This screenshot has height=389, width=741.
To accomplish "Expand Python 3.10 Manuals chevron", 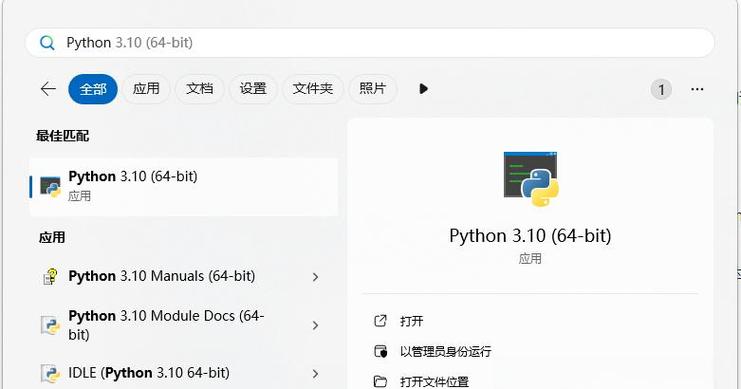I will [x=315, y=277].
